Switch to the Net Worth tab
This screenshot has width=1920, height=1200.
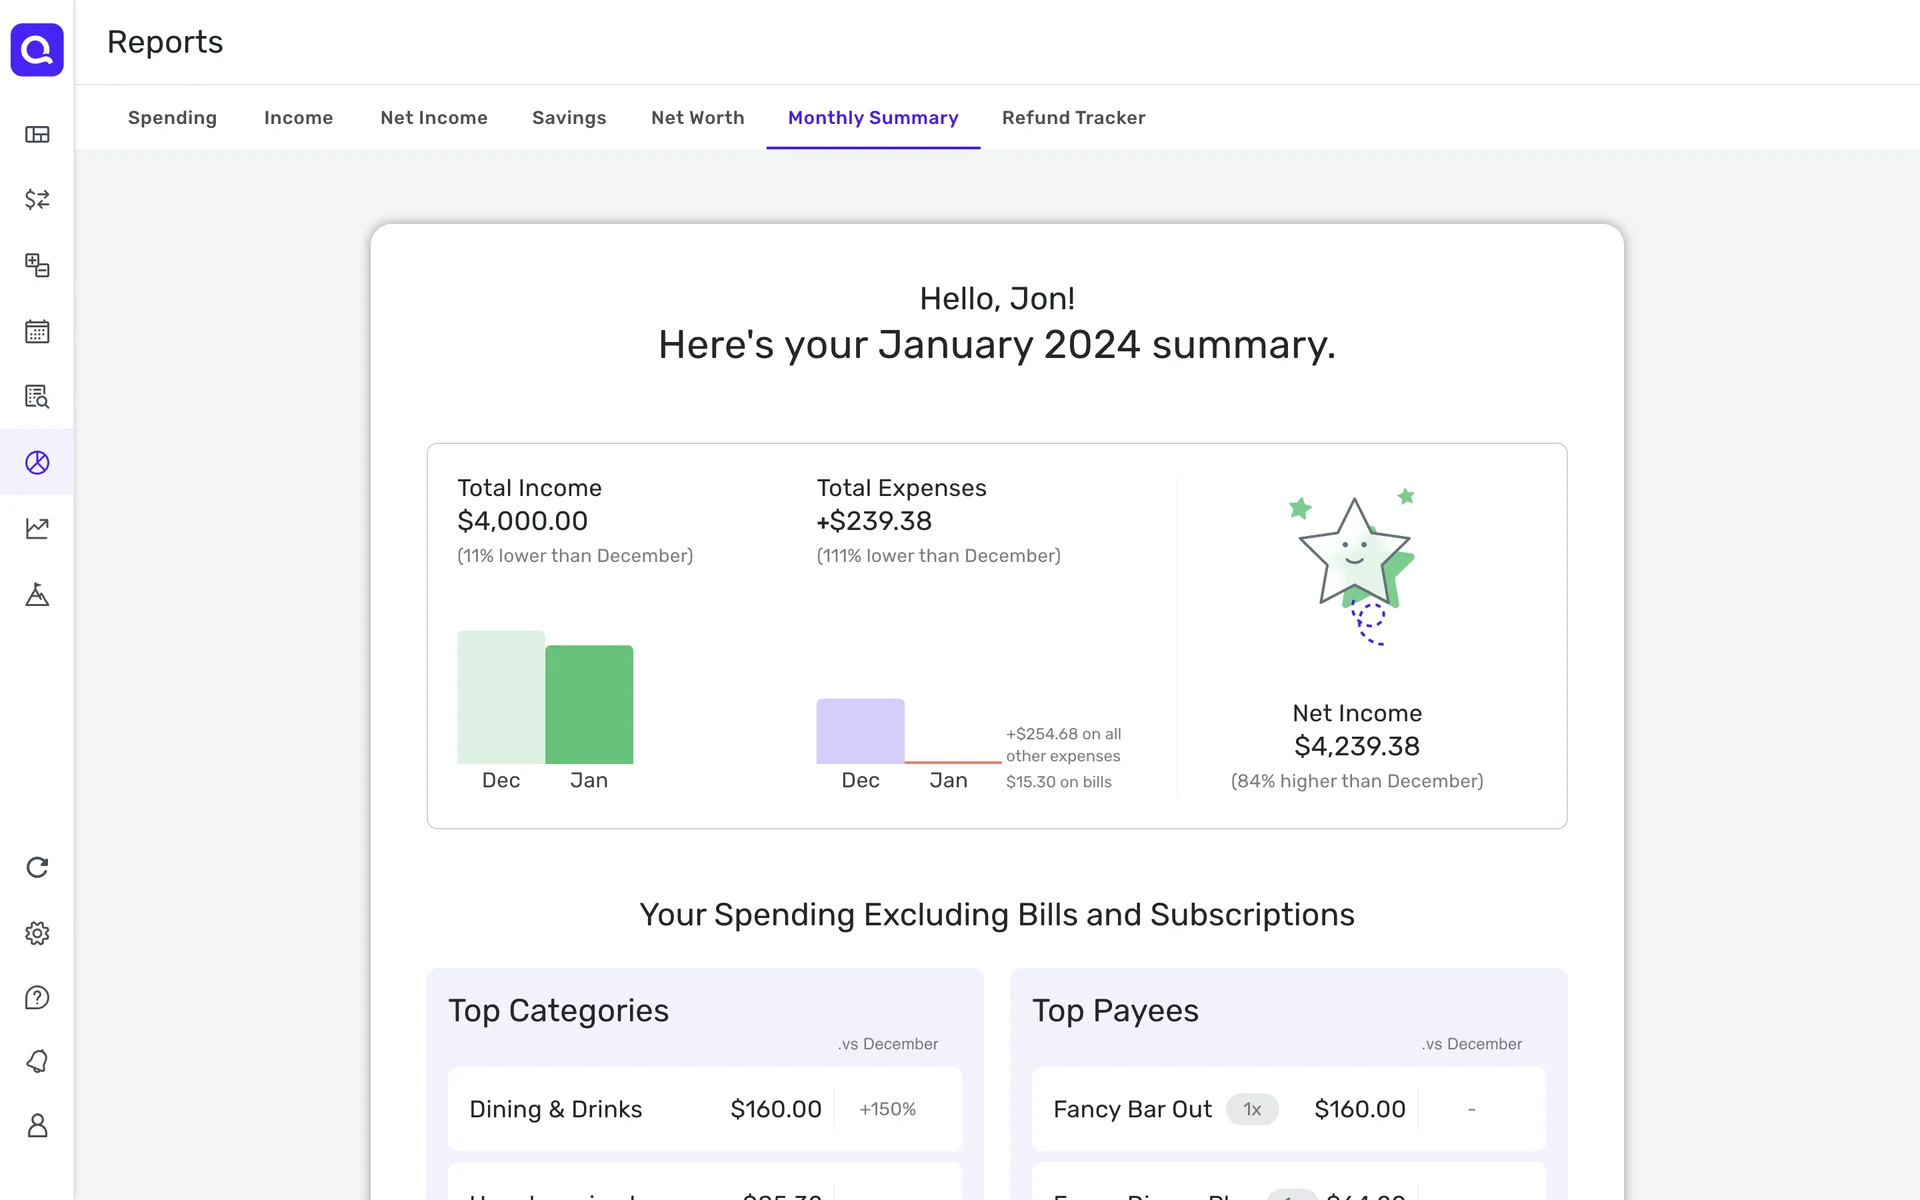pyautogui.click(x=697, y=118)
